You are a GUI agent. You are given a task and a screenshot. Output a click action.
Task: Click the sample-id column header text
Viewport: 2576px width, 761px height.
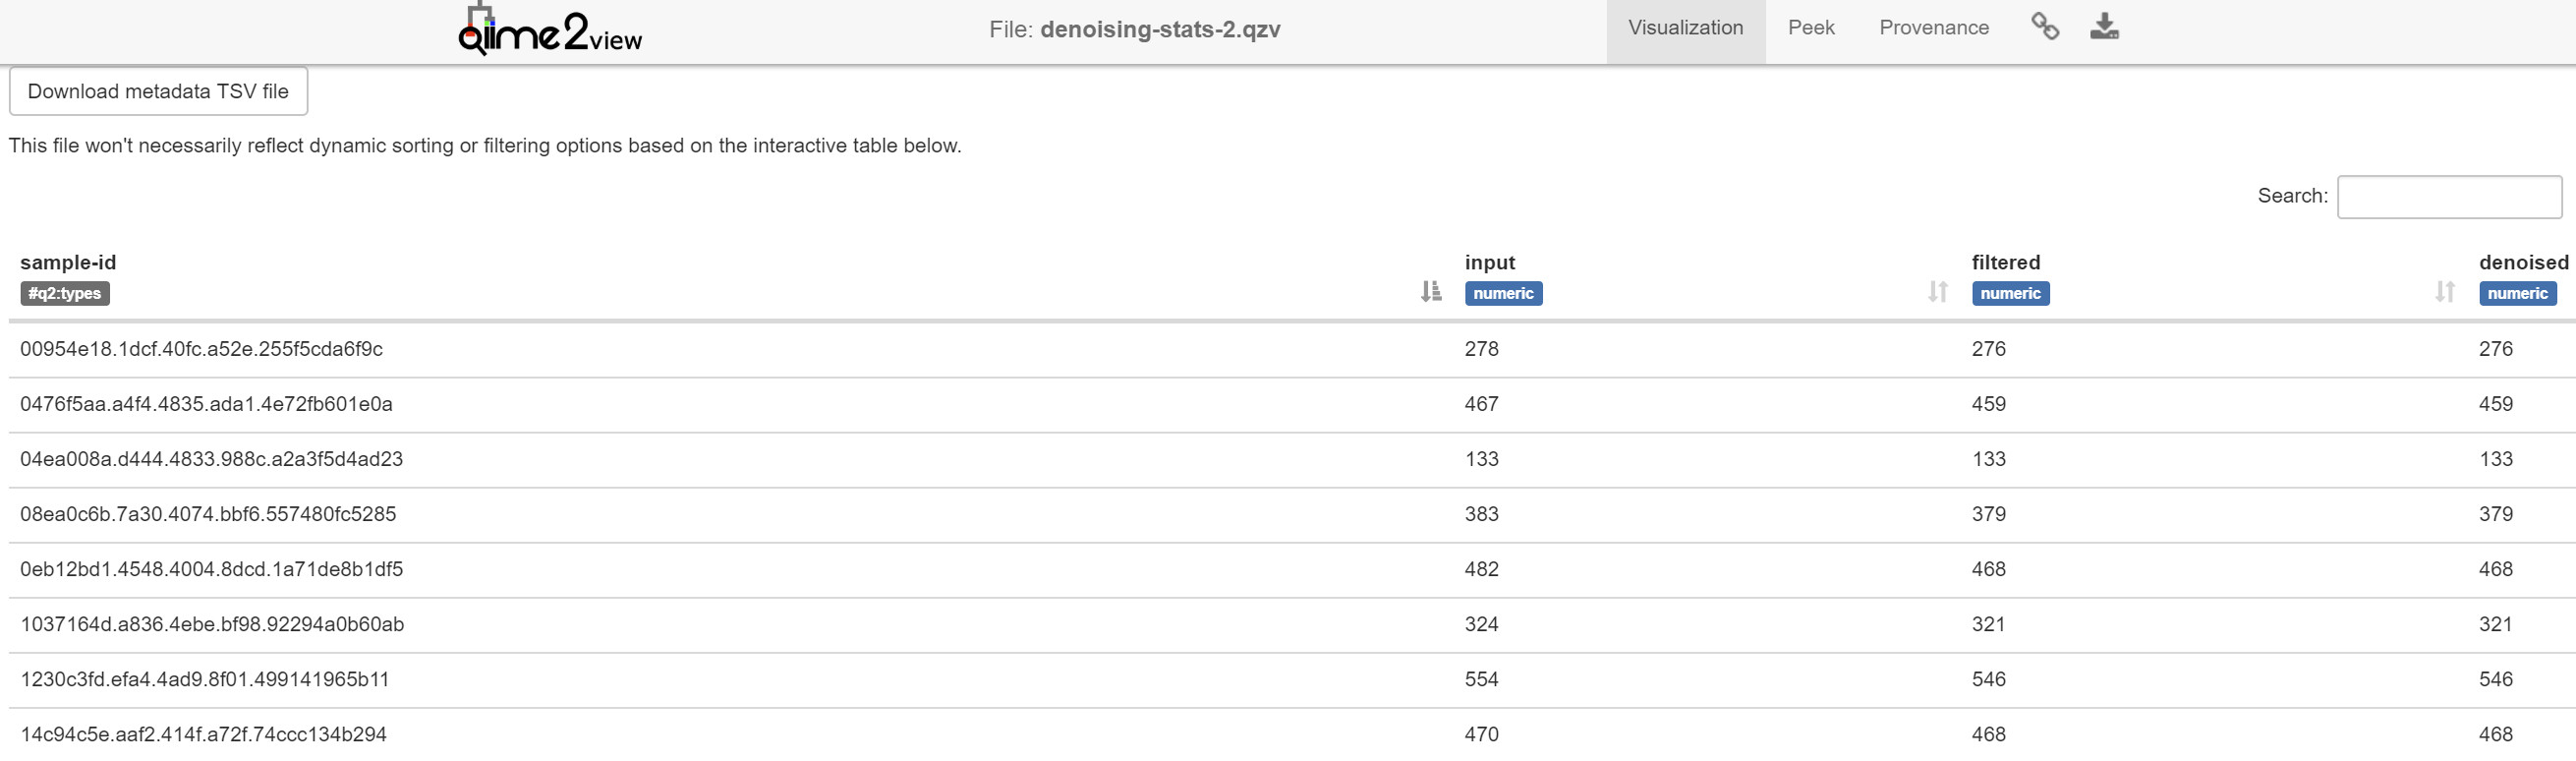click(x=68, y=262)
